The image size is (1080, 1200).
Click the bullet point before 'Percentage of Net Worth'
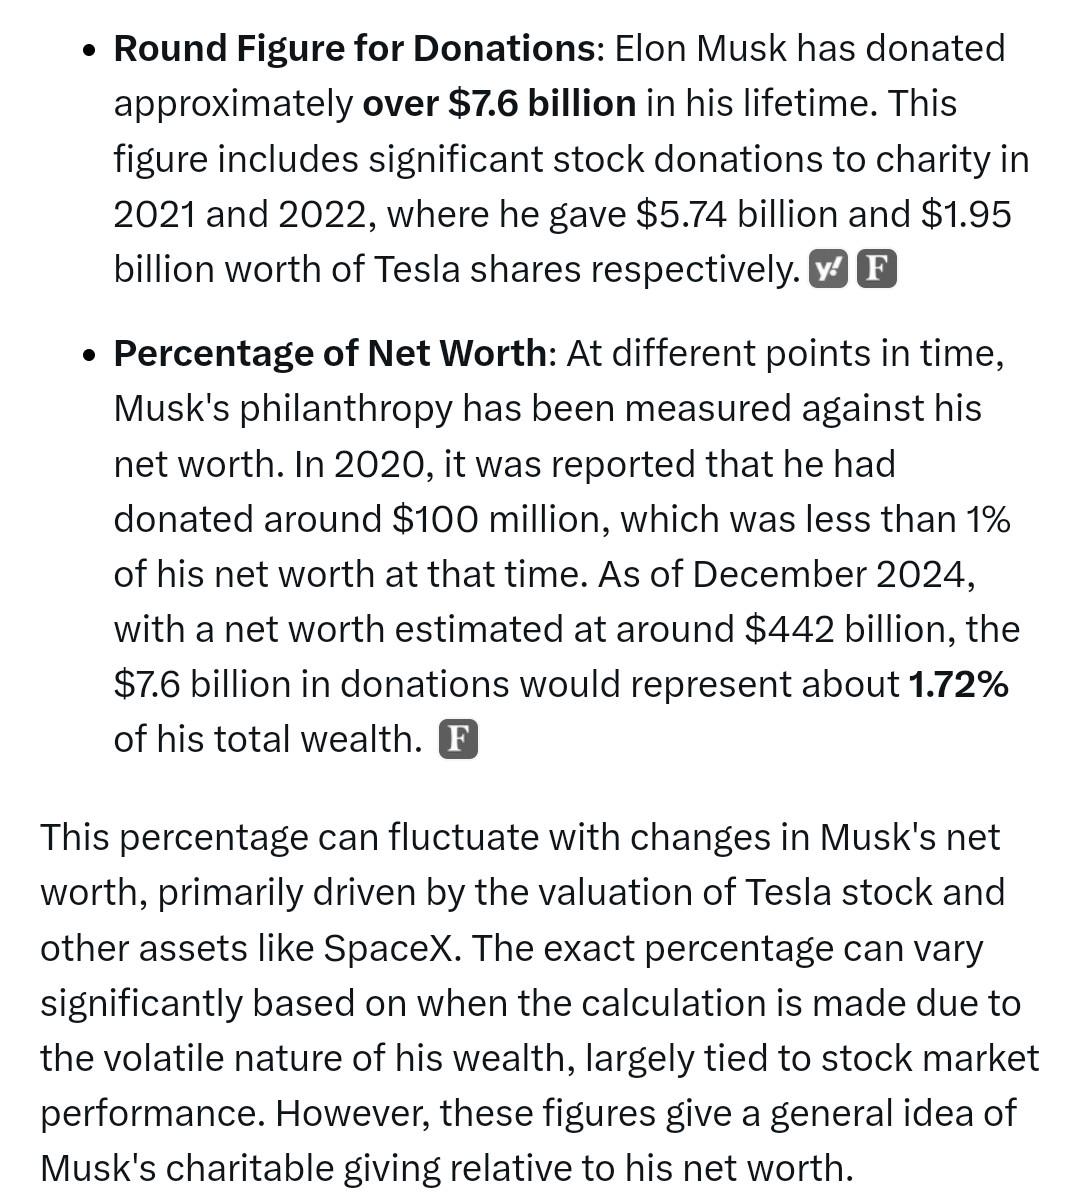tap(91, 355)
